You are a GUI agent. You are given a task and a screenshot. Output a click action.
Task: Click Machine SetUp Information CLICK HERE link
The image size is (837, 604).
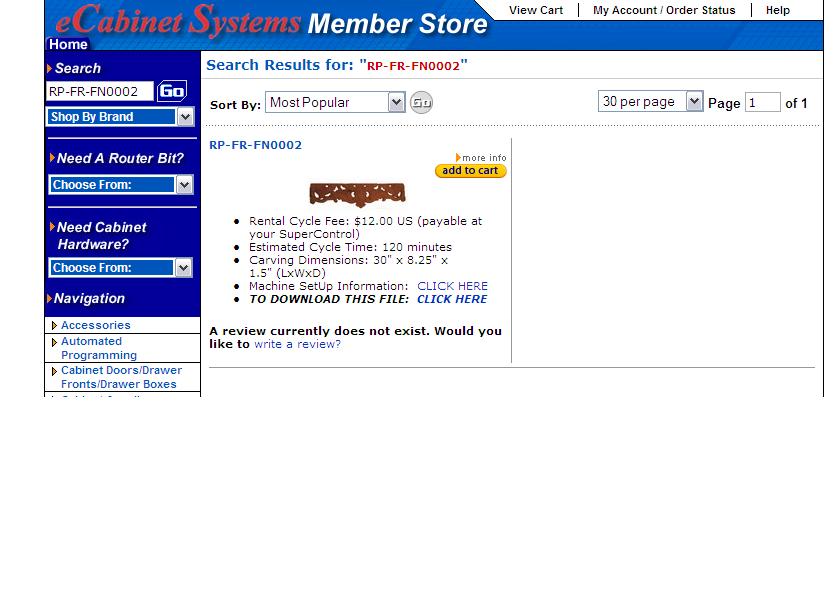(x=452, y=286)
